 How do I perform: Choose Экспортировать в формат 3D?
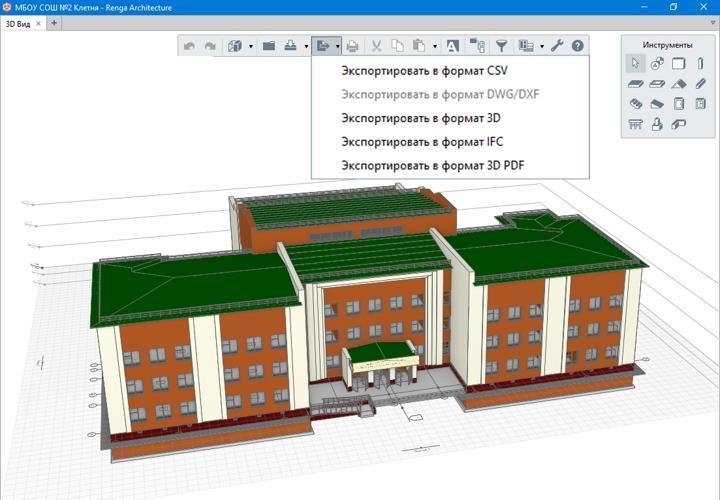pos(421,118)
